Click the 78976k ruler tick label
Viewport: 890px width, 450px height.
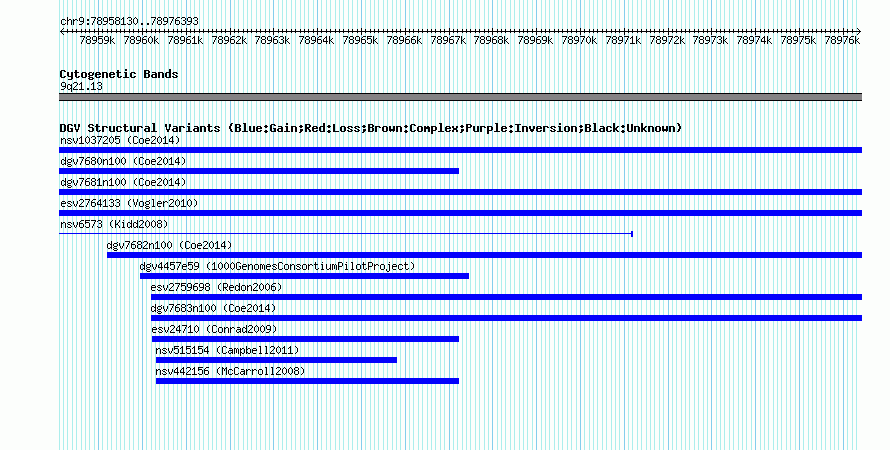842,40
